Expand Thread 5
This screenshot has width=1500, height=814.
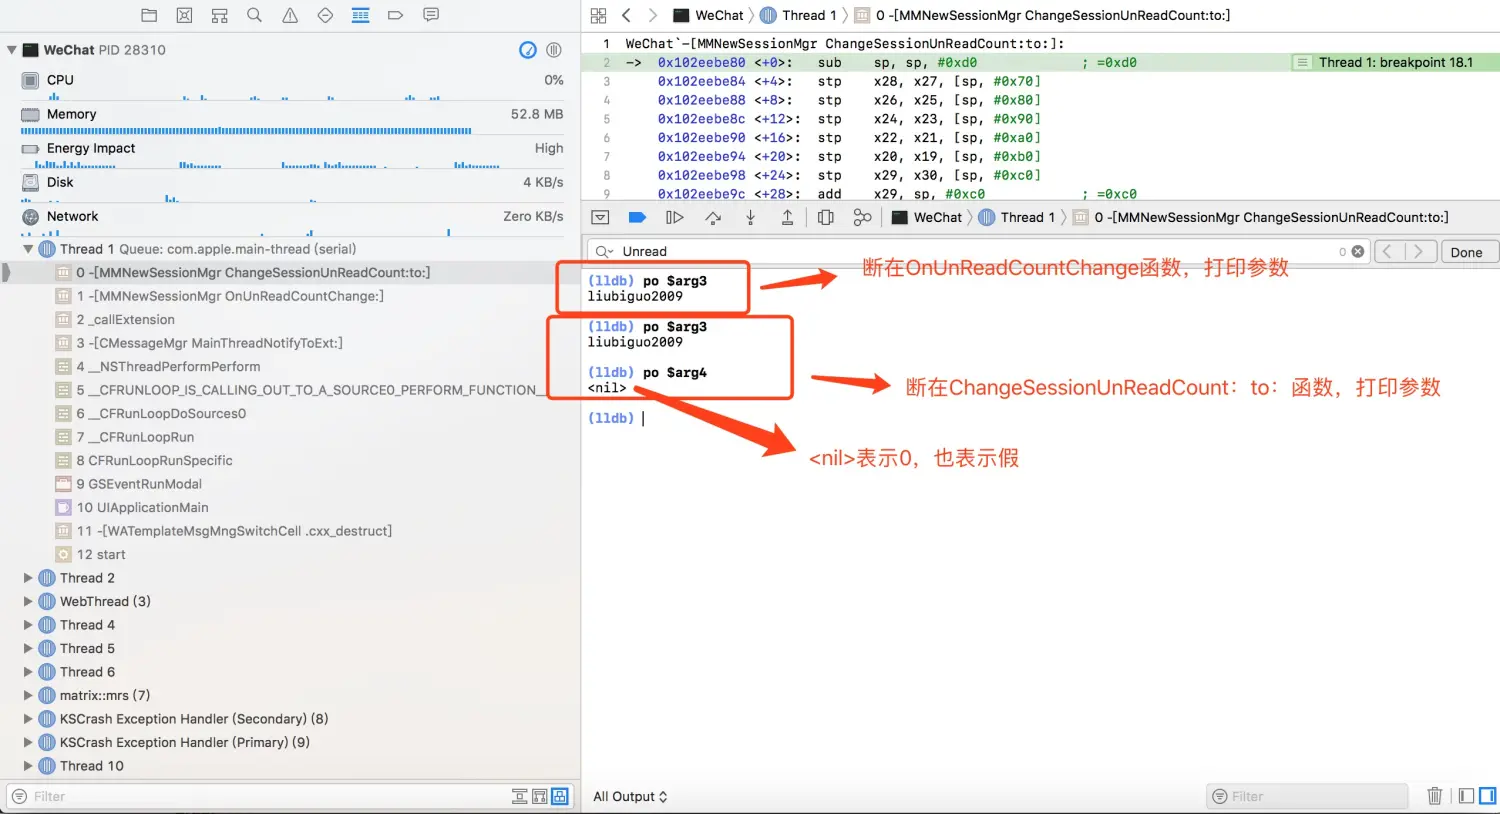click(x=28, y=648)
